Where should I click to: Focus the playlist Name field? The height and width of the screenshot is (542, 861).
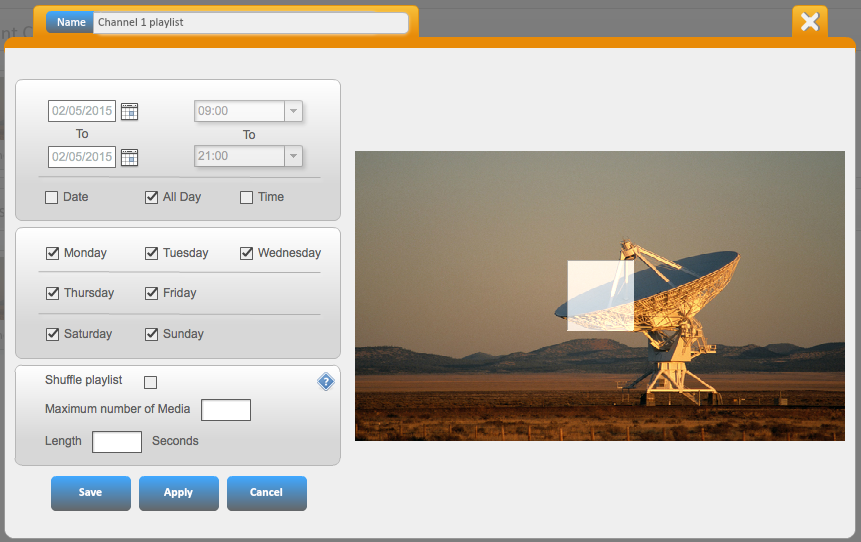[251, 23]
